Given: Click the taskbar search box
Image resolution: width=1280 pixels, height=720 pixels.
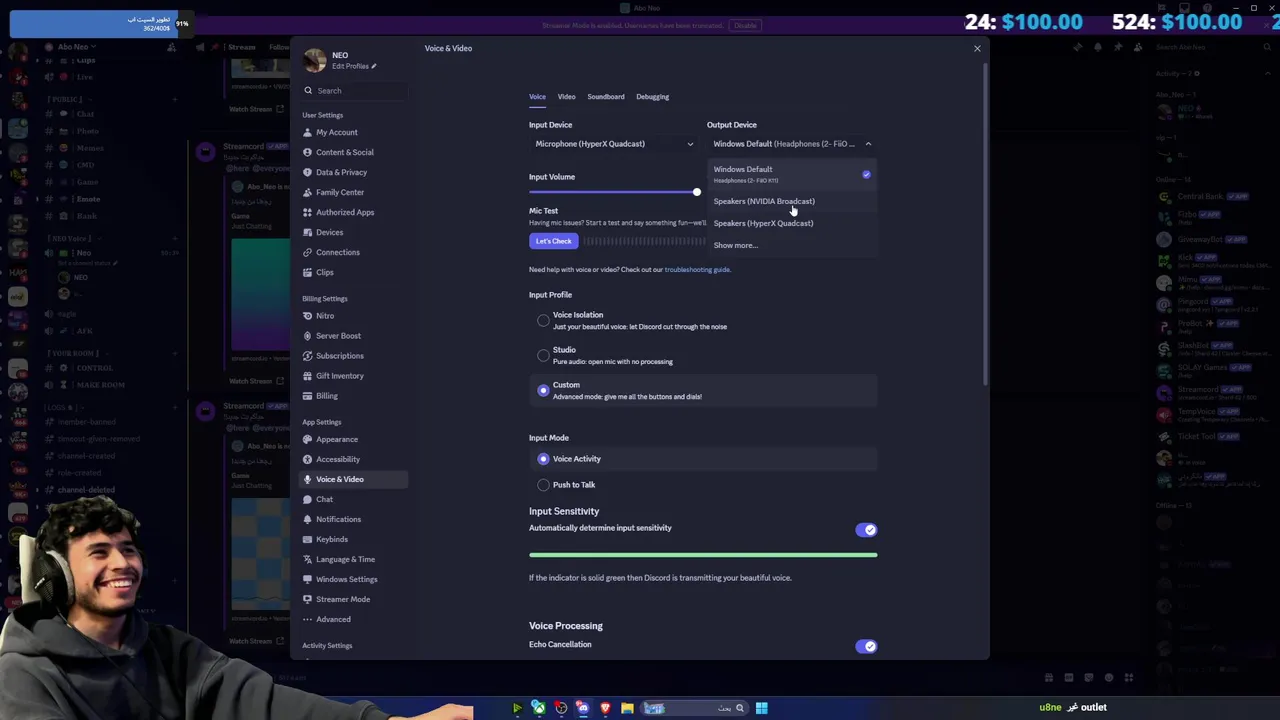Looking at the screenshot, I should point(695,708).
